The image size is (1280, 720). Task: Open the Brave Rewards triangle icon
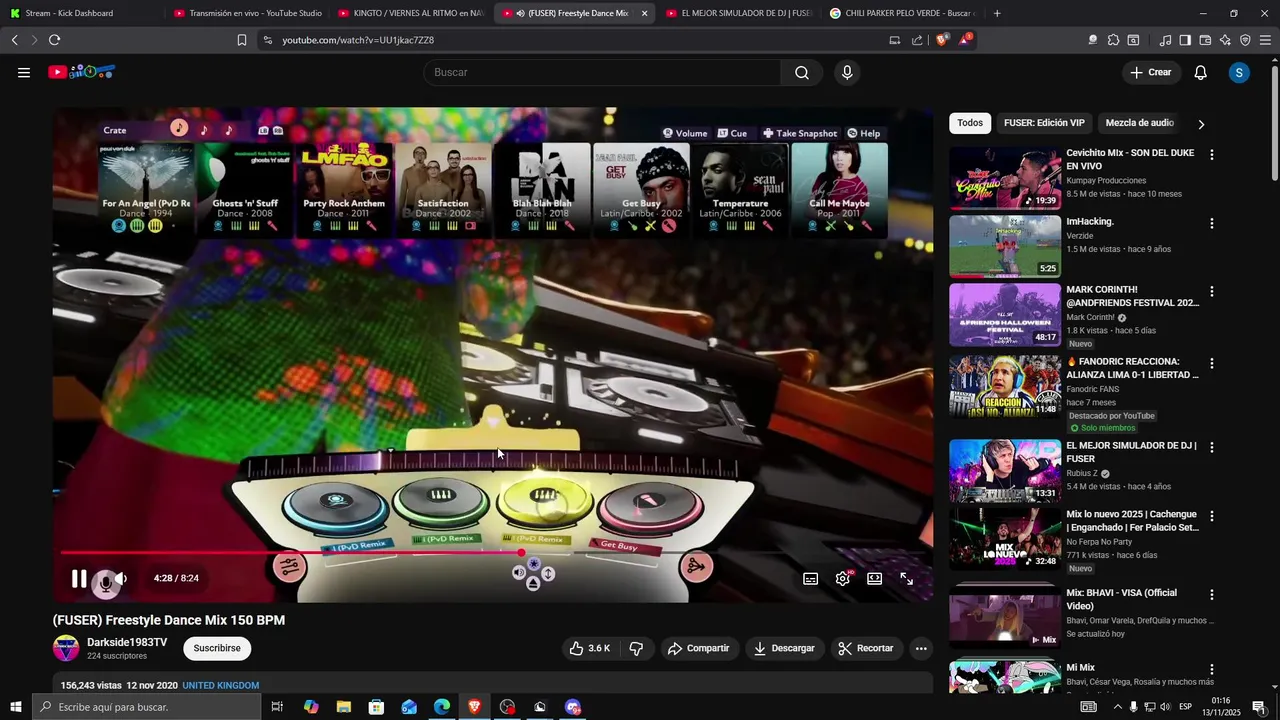(x=965, y=40)
